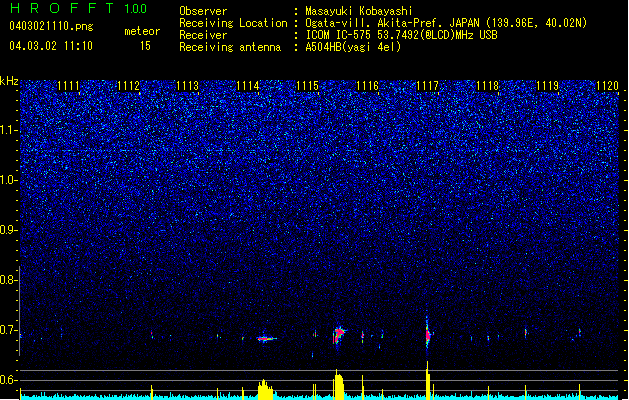Select the file name 0403021110.png

point(51,26)
